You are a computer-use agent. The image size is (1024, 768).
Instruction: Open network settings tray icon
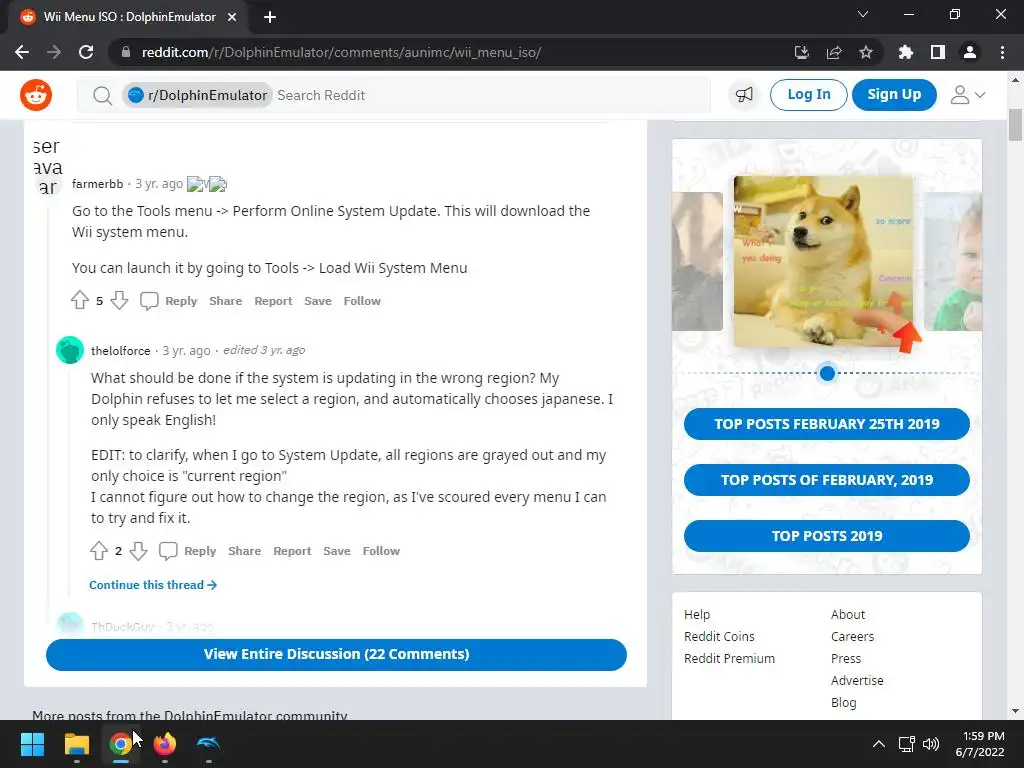coord(906,744)
